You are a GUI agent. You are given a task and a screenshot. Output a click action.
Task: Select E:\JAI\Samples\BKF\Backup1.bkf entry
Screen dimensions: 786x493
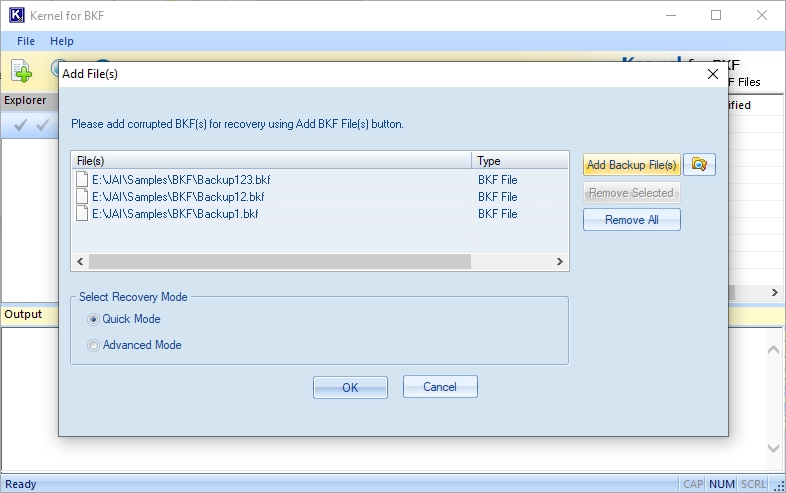pos(175,214)
